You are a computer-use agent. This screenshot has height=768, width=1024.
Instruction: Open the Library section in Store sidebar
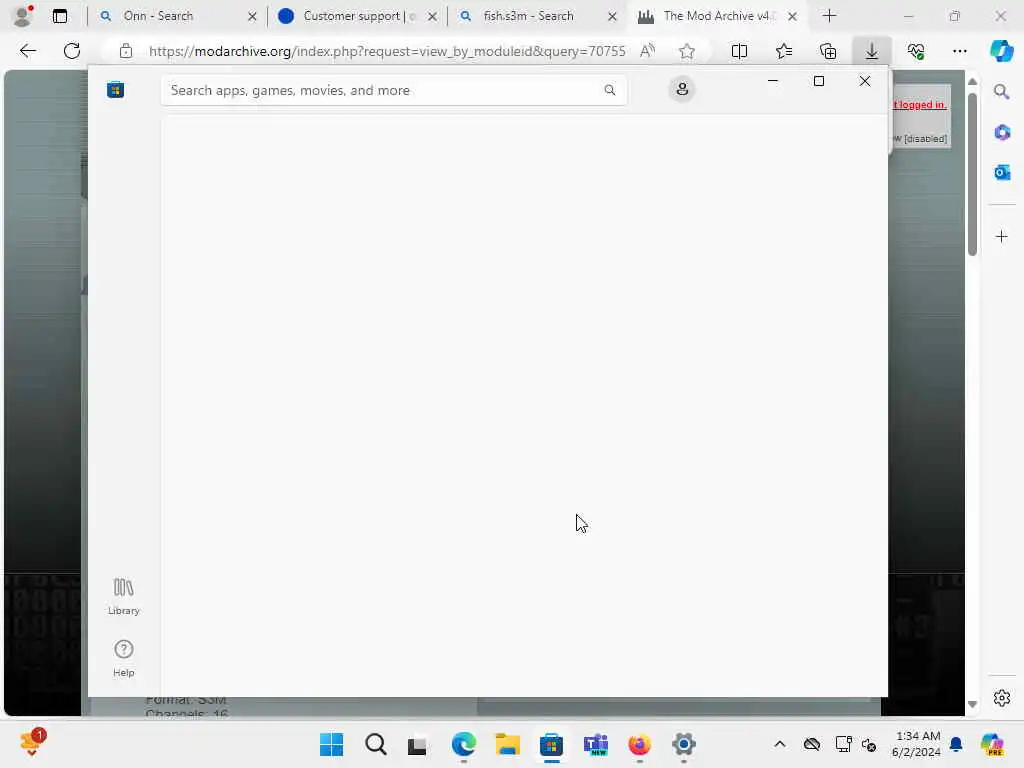[x=123, y=596]
